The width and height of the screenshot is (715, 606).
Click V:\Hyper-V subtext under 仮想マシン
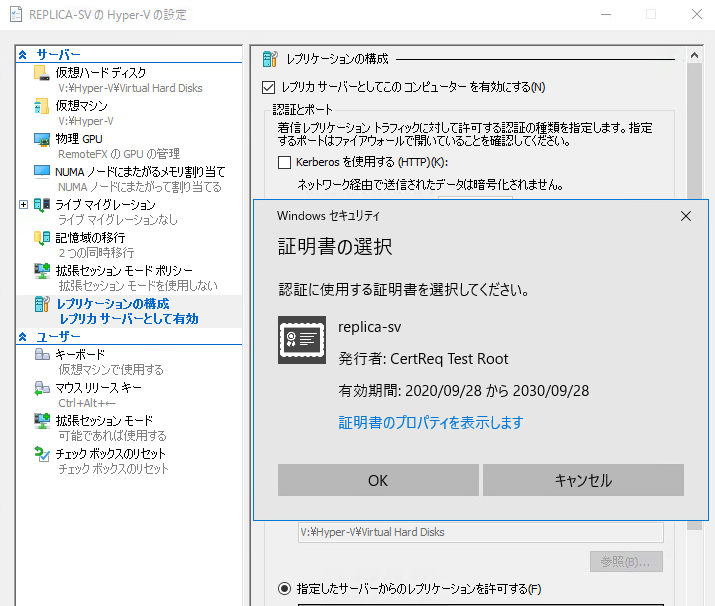(x=86, y=121)
